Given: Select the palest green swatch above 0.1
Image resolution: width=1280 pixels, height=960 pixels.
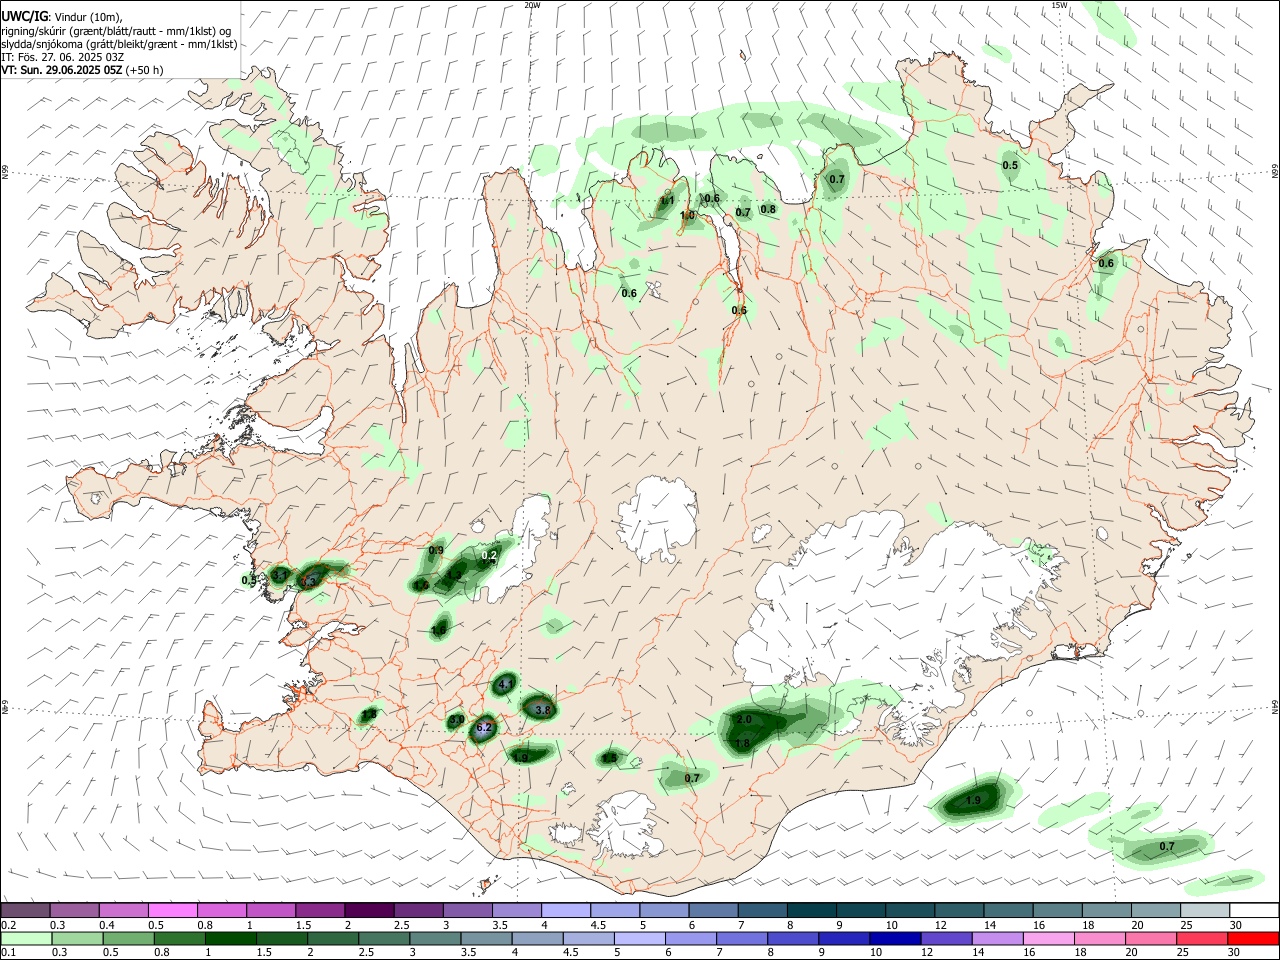Looking at the screenshot, I should point(26,938).
